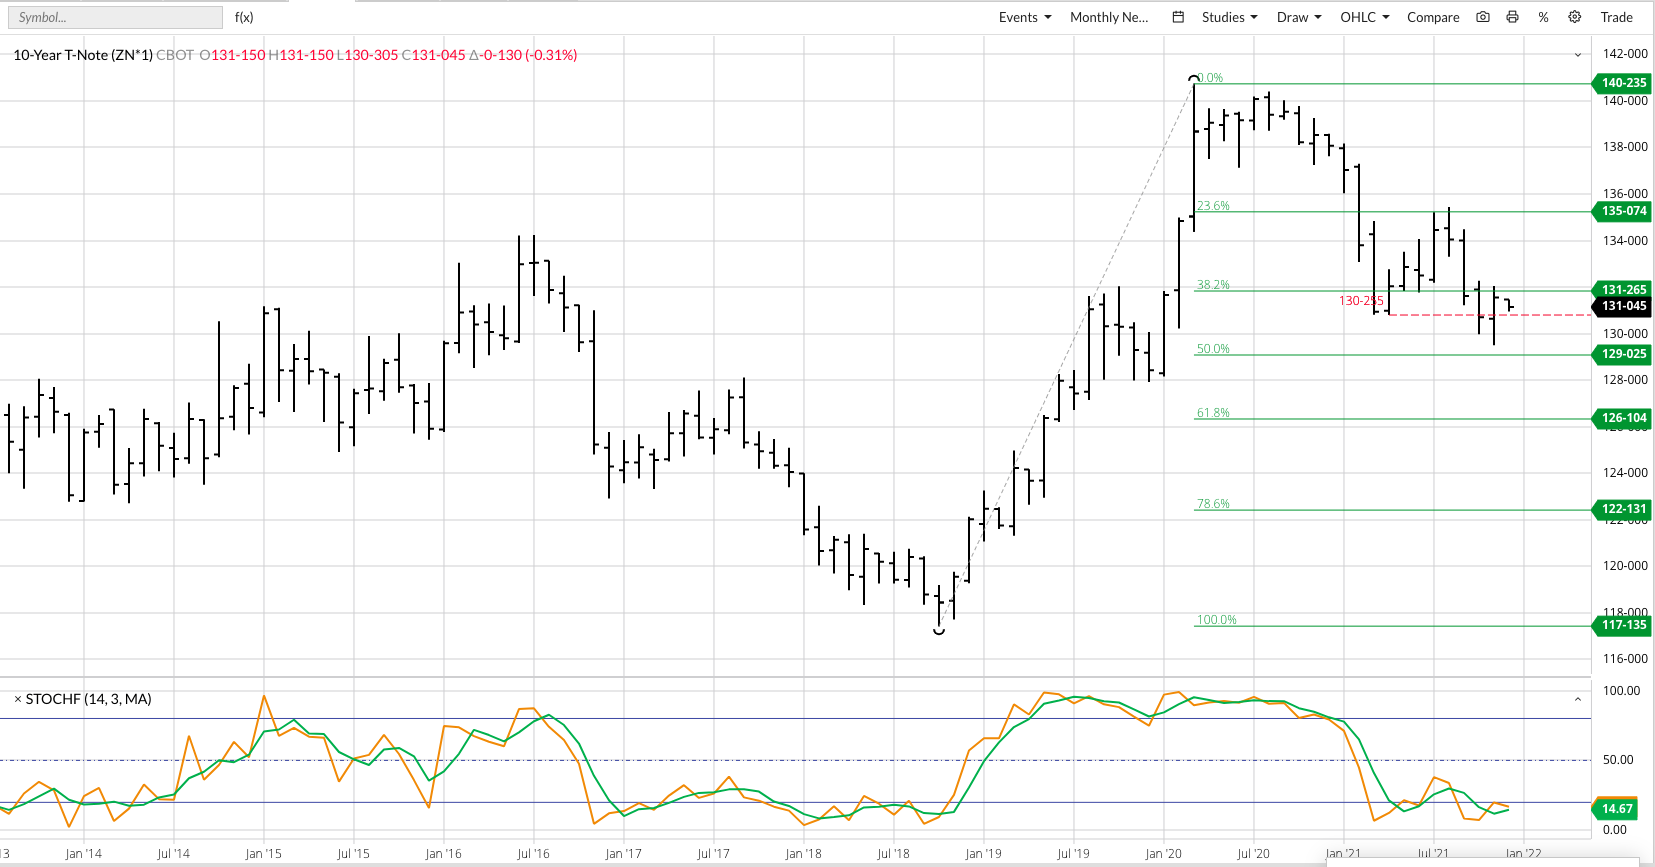
Task: Click the Symbol search input field
Action: (x=115, y=17)
